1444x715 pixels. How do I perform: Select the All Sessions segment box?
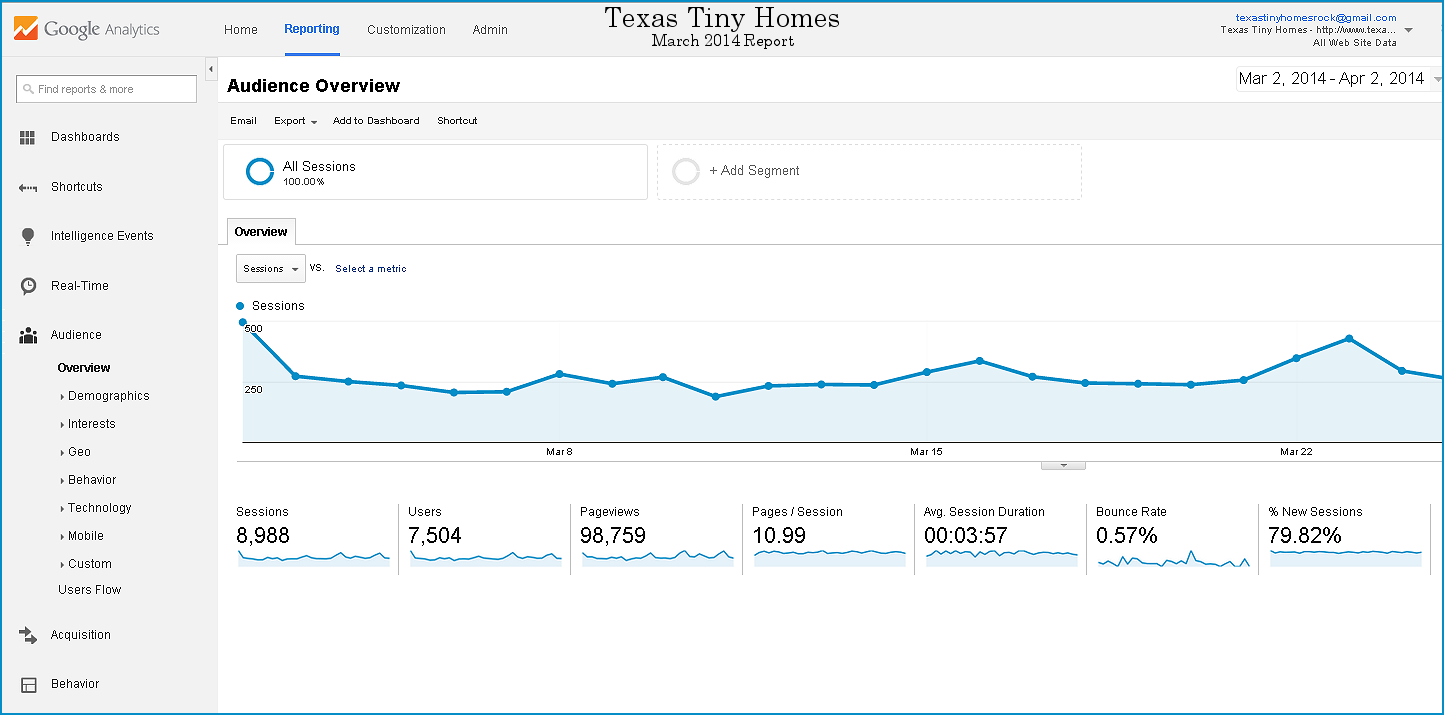[435, 172]
